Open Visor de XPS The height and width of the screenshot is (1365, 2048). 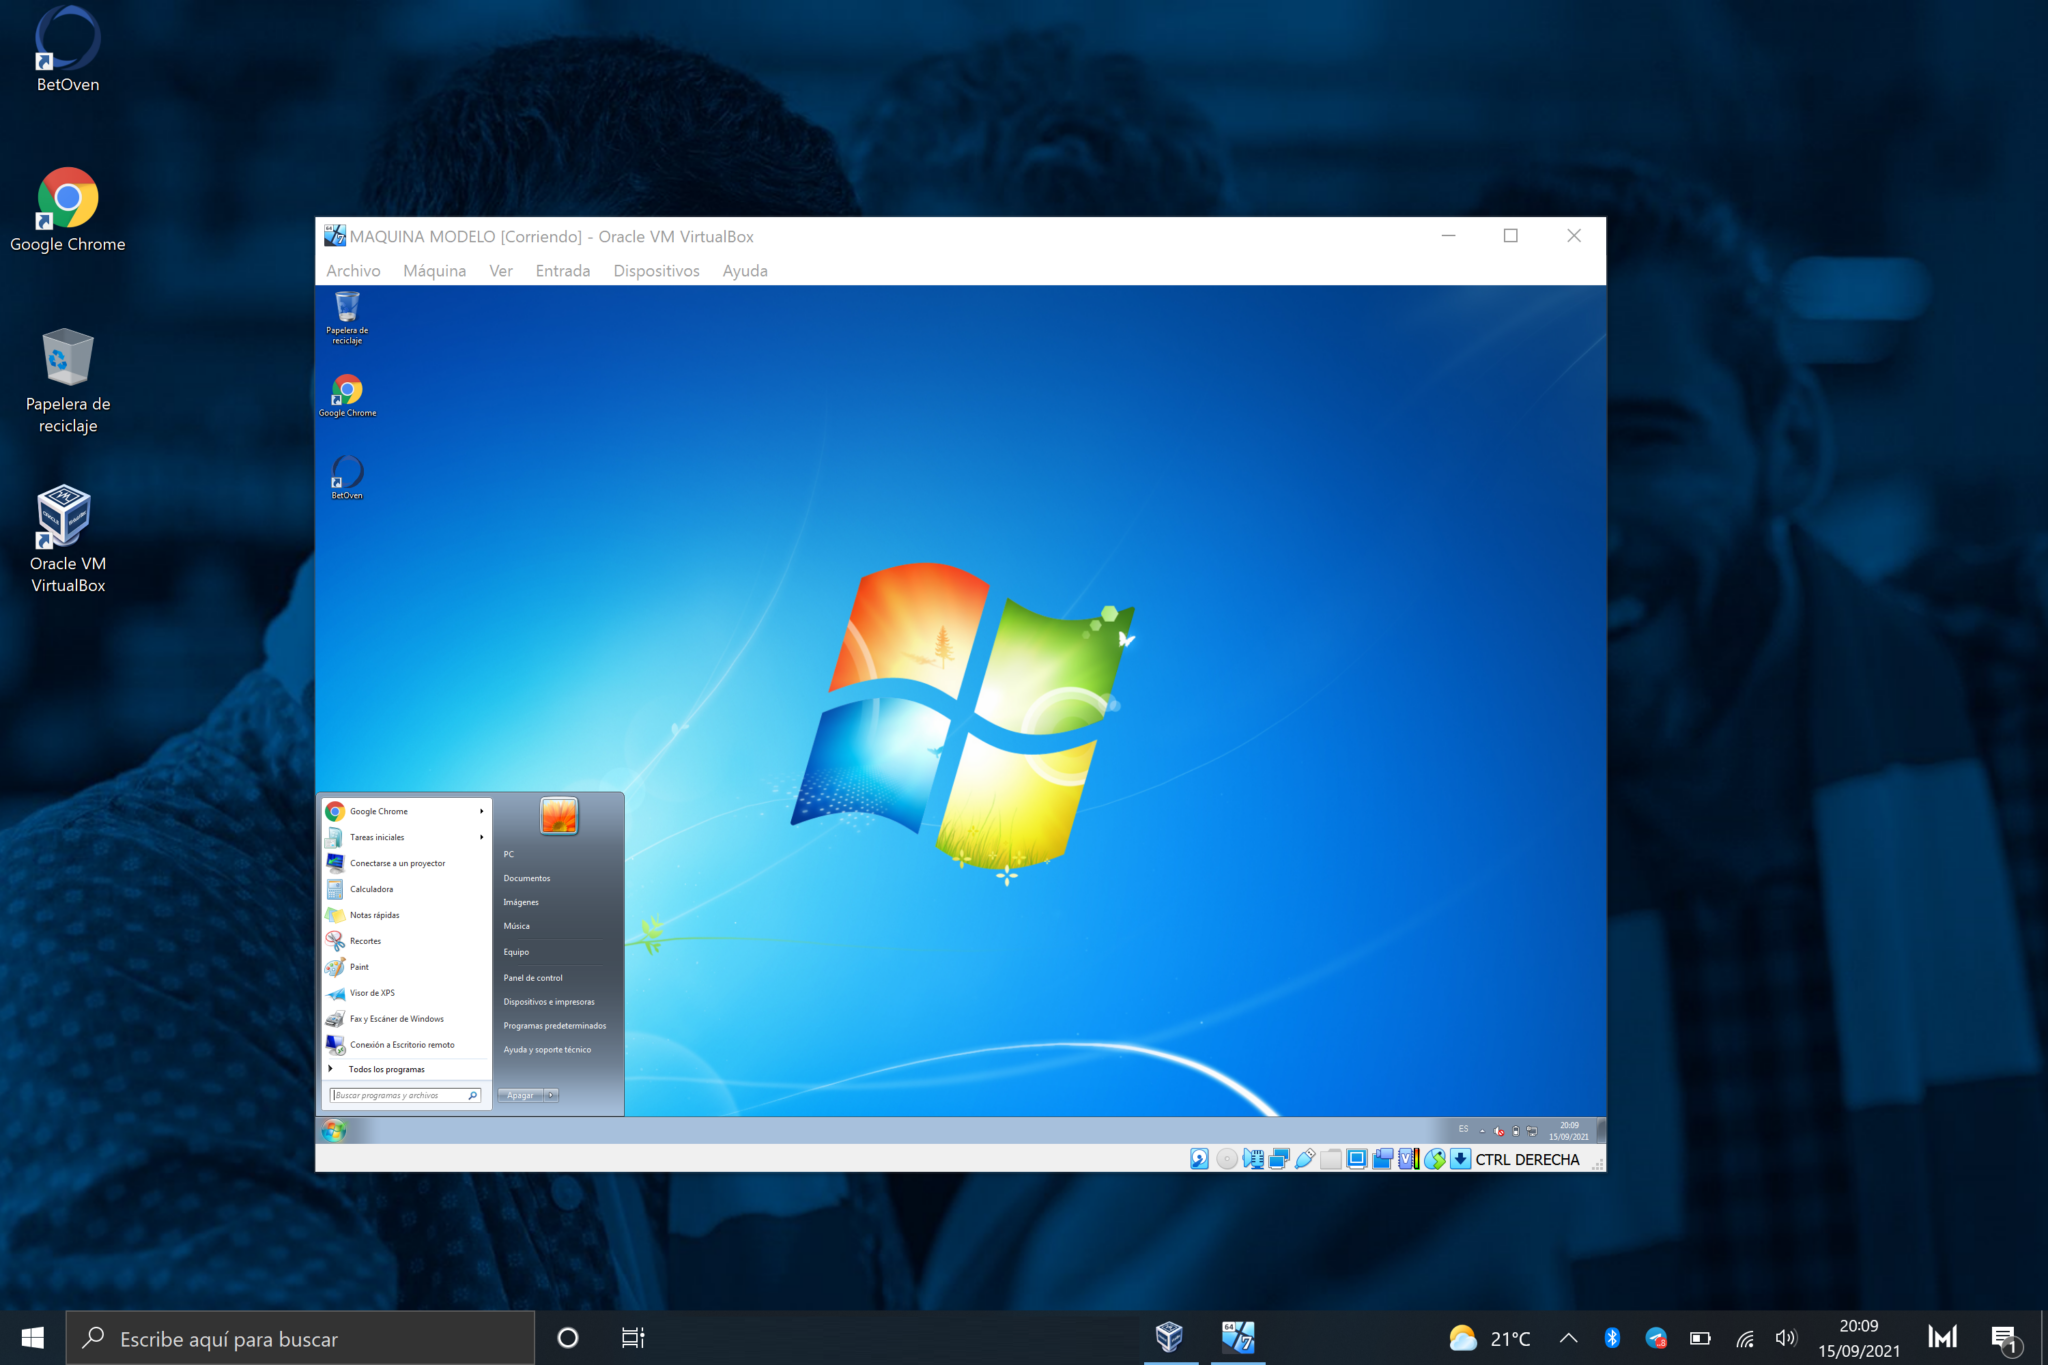click(405, 993)
